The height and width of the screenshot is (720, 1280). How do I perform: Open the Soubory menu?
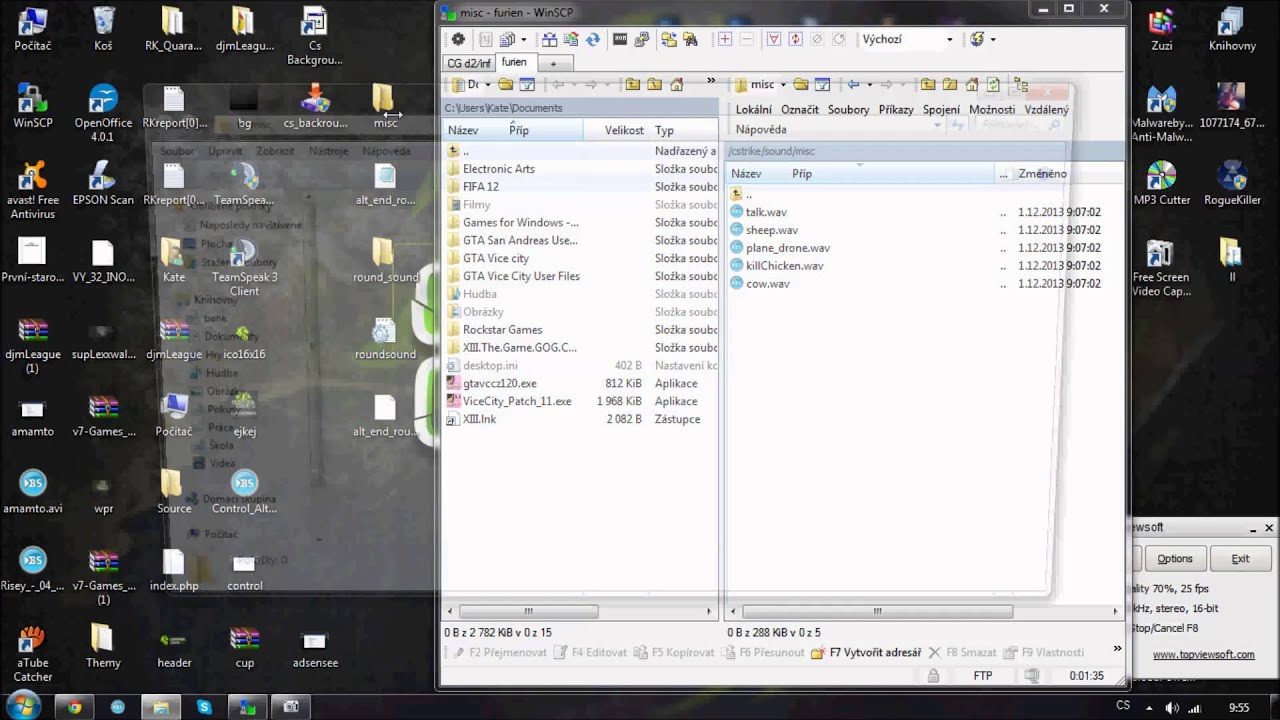848,110
